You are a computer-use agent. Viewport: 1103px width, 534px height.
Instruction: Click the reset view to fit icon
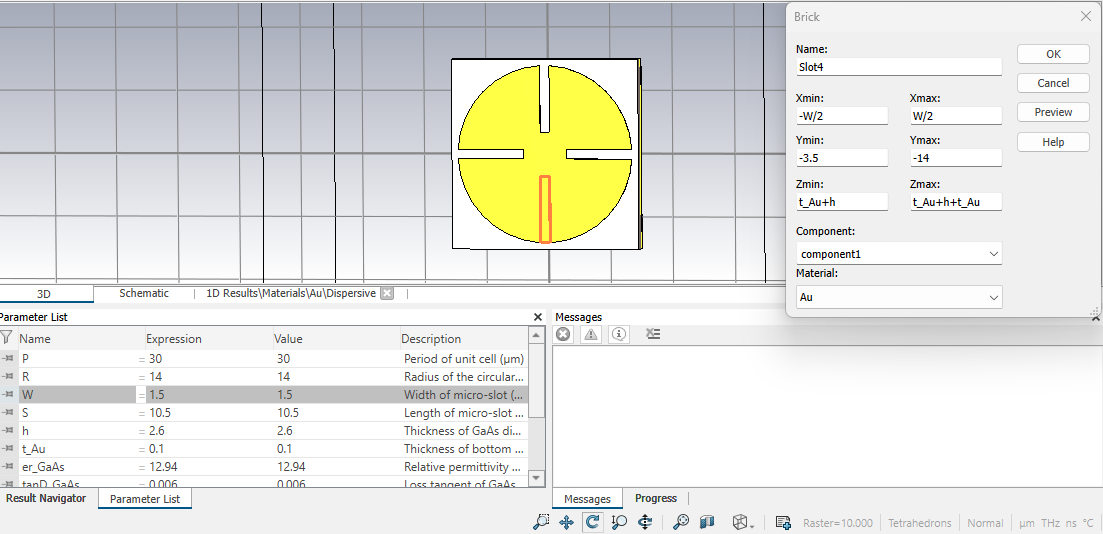point(681,522)
